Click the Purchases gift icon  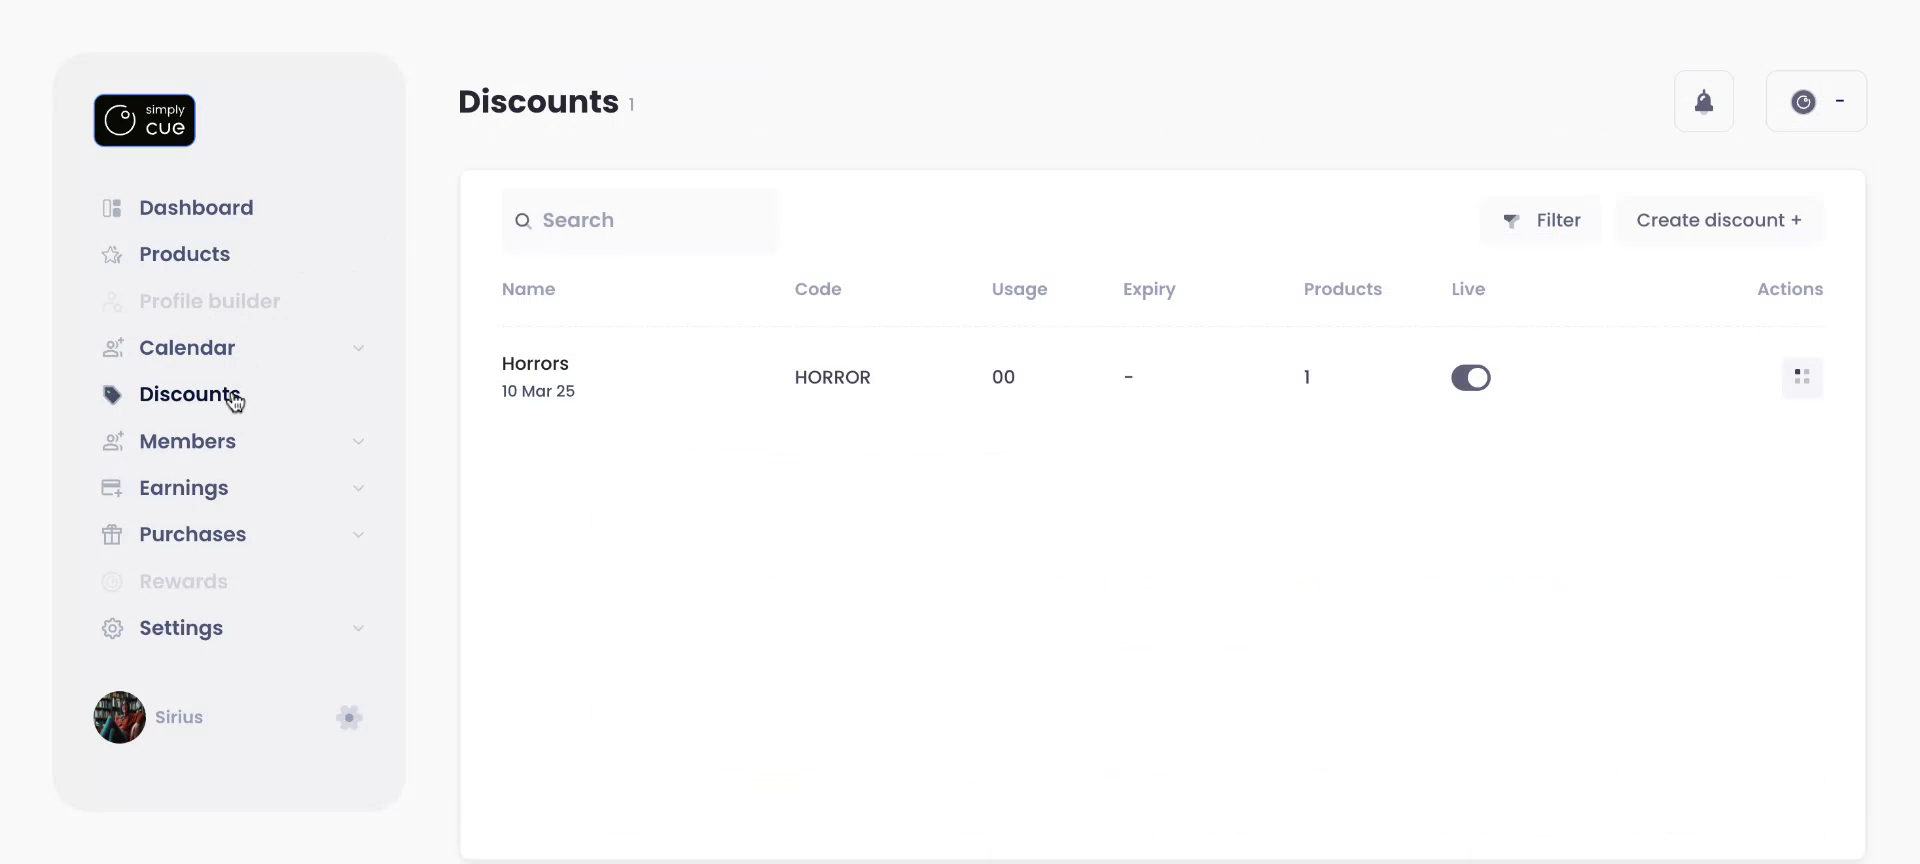(x=112, y=535)
